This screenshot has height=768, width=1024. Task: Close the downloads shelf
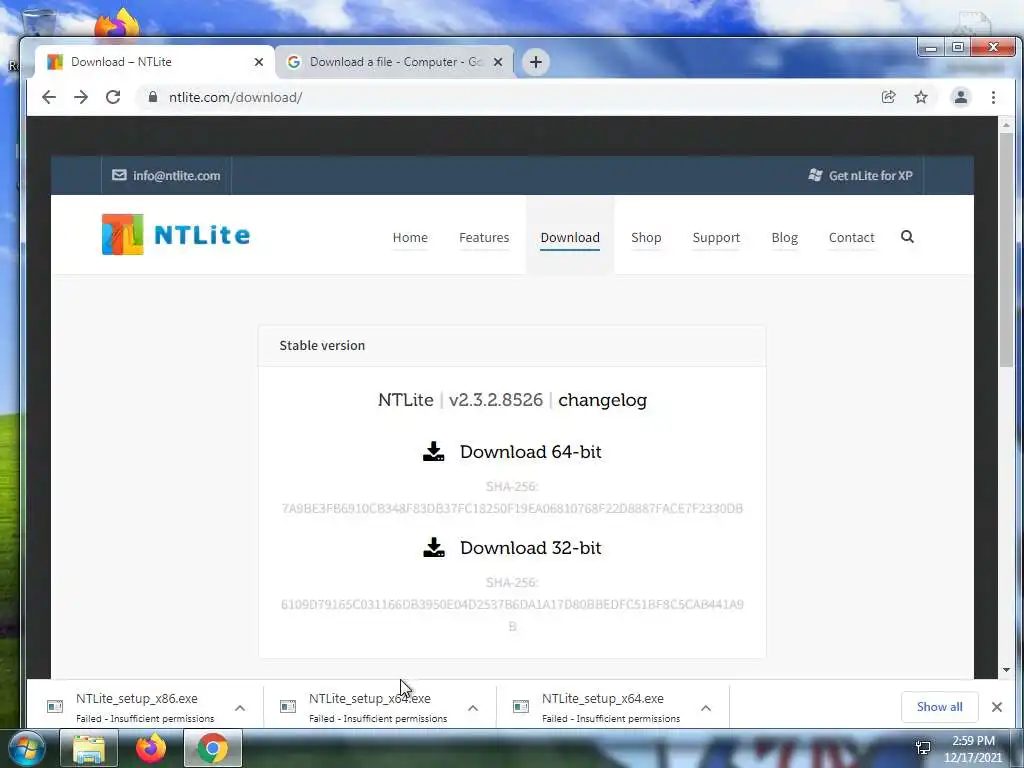pyautogui.click(x=997, y=707)
